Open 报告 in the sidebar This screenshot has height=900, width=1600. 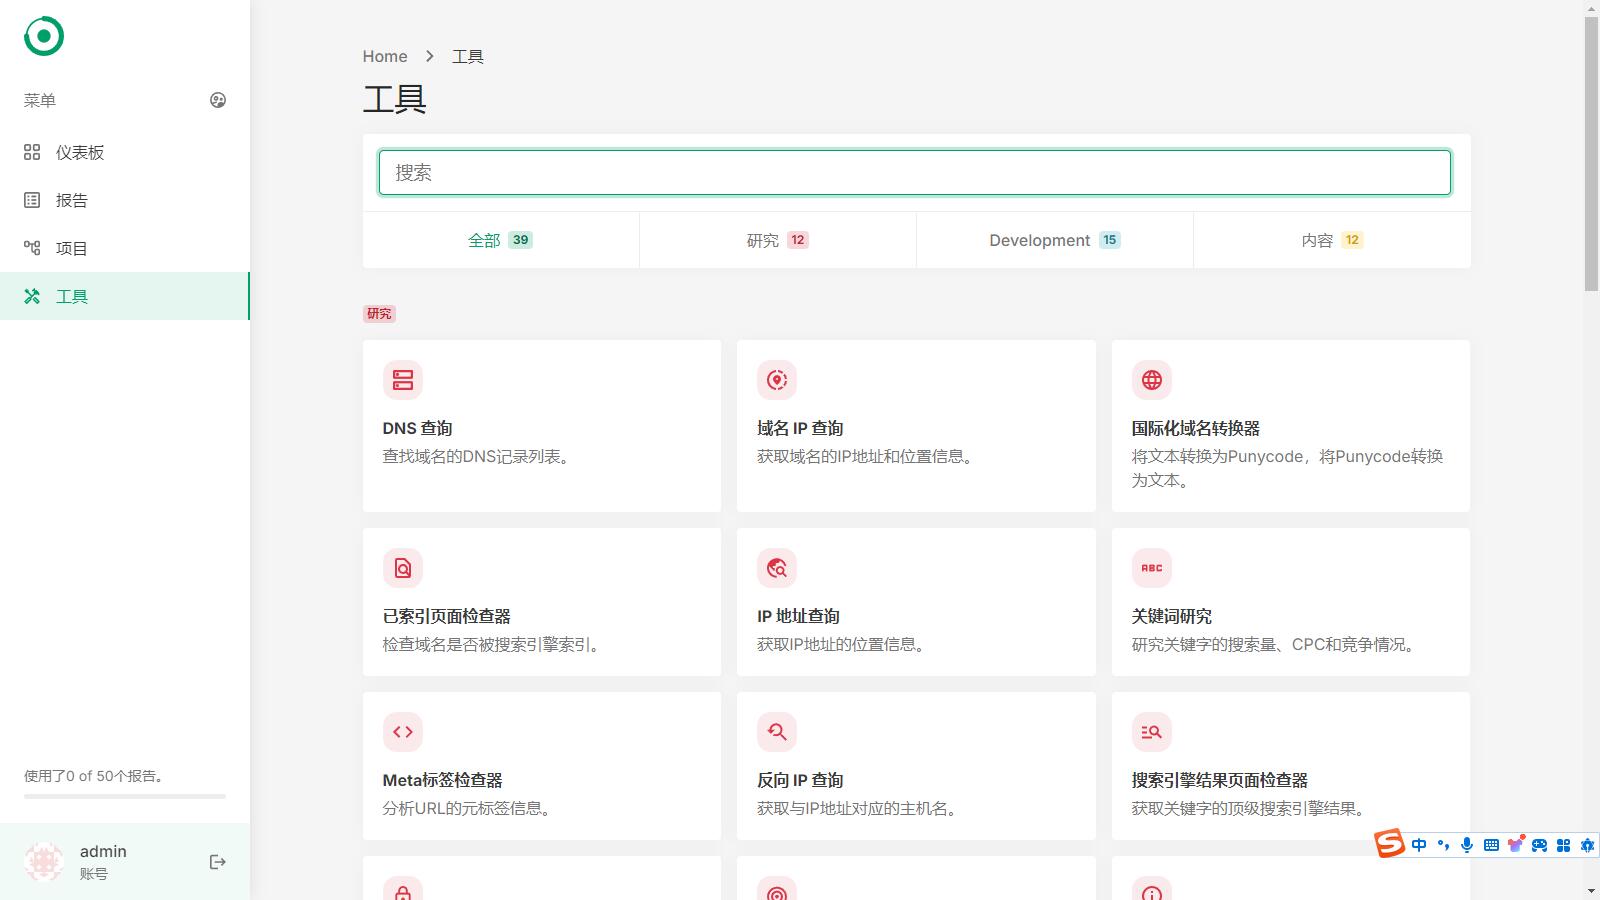(71, 200)
